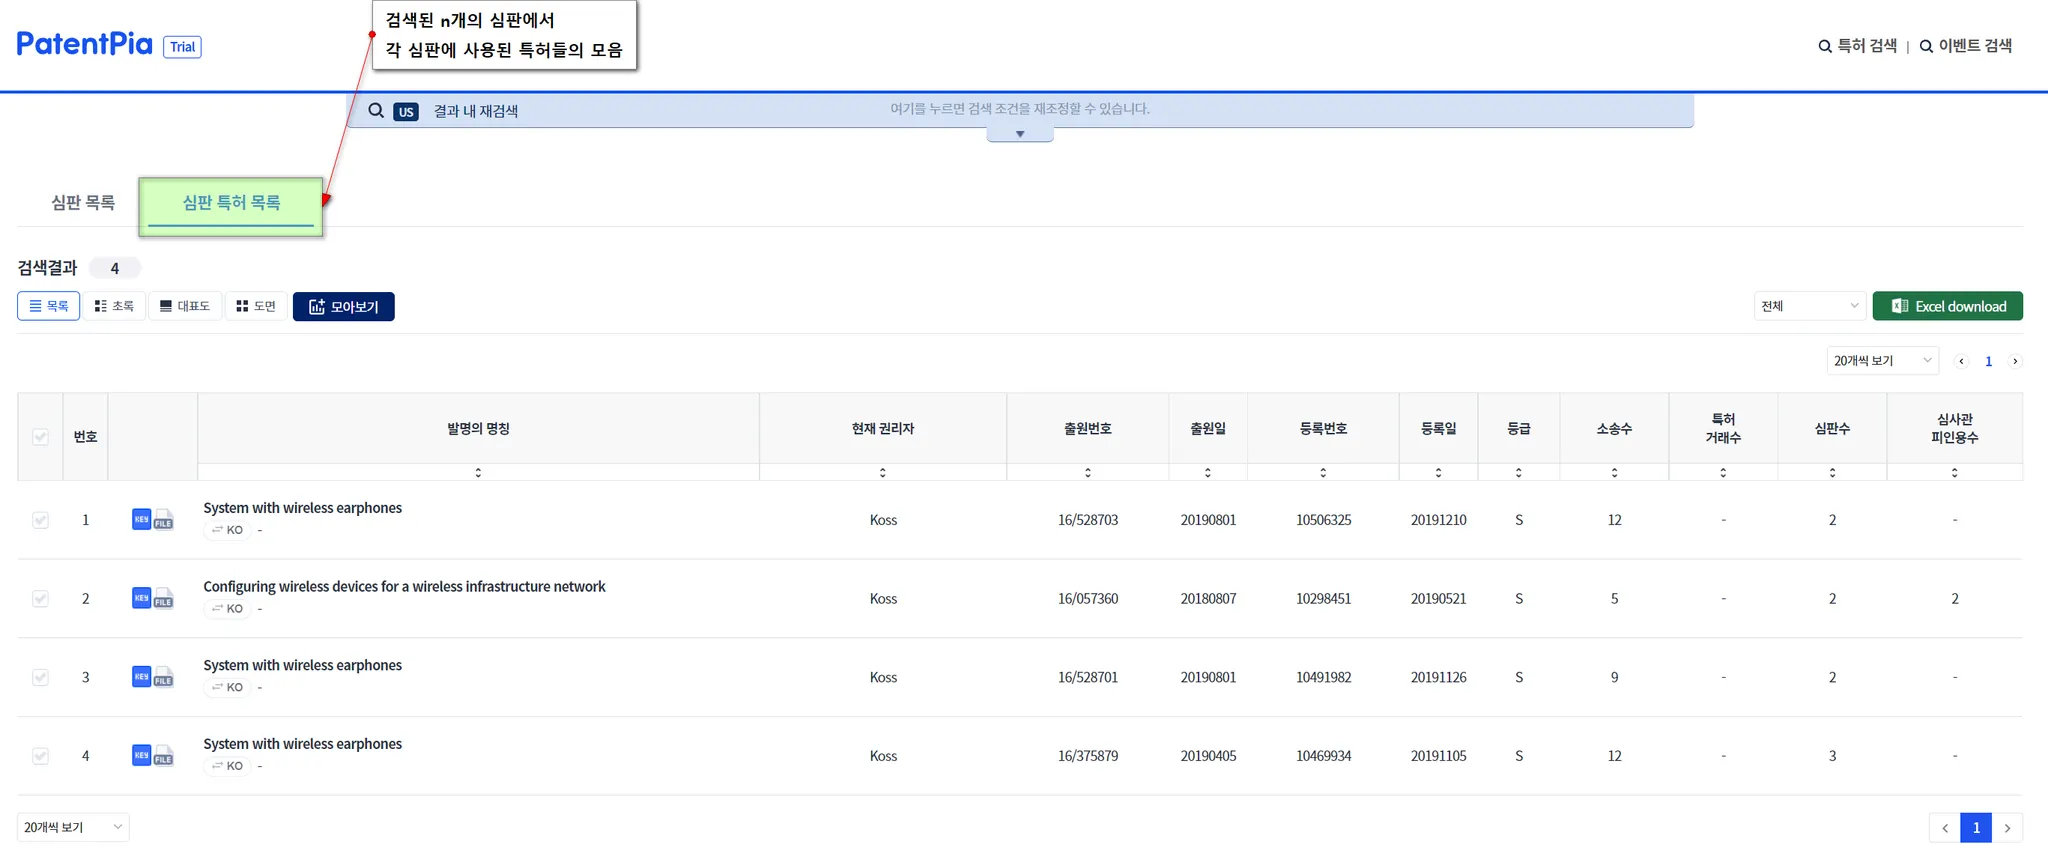Sort by 소송수 column sort arrows
2048x865 pixels.
click(1614, 472)
